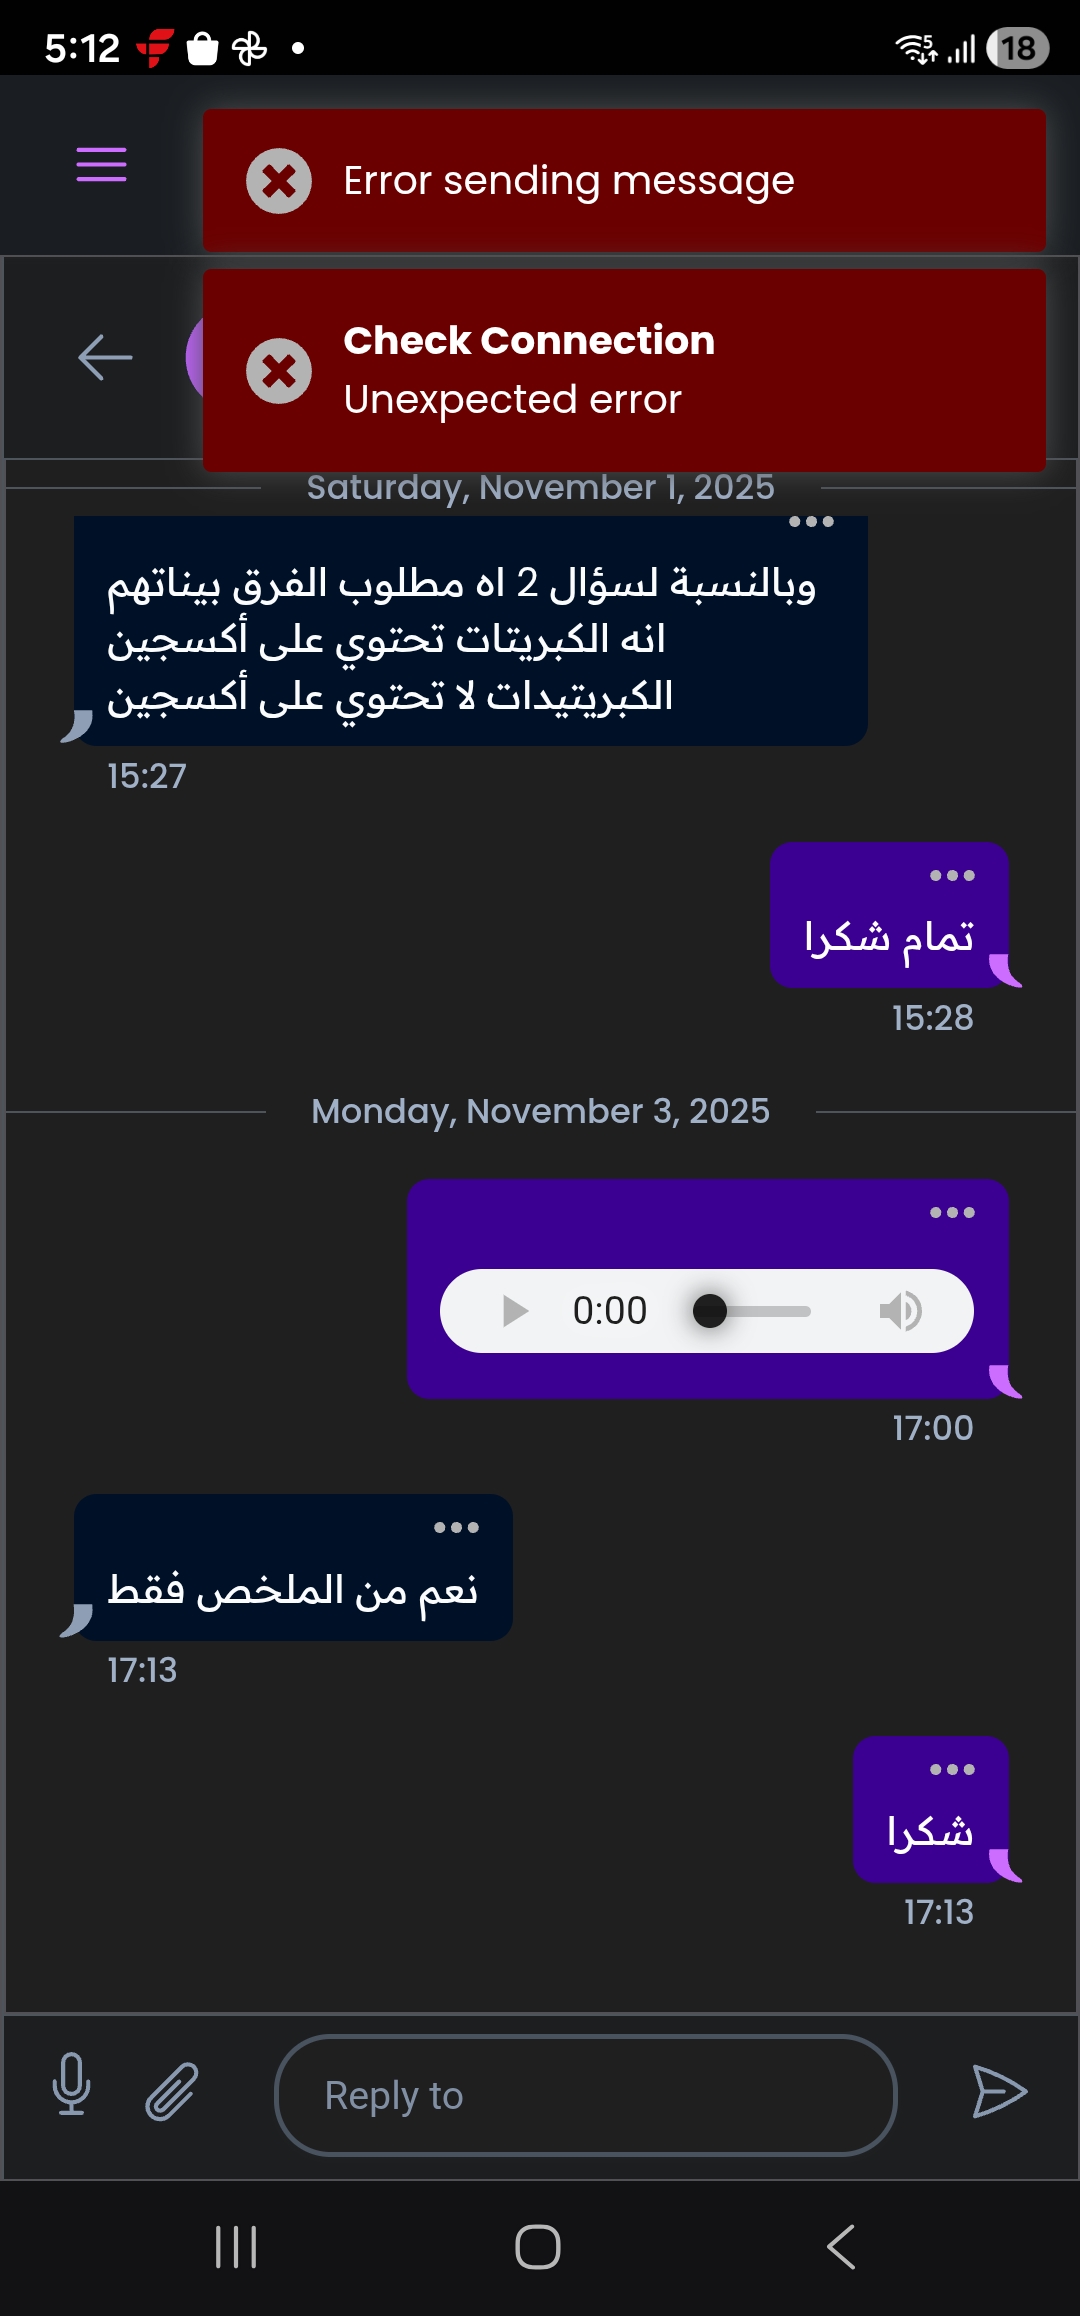Tap the microphone to record voice

pyautogui.click(x=71, y=2085)
